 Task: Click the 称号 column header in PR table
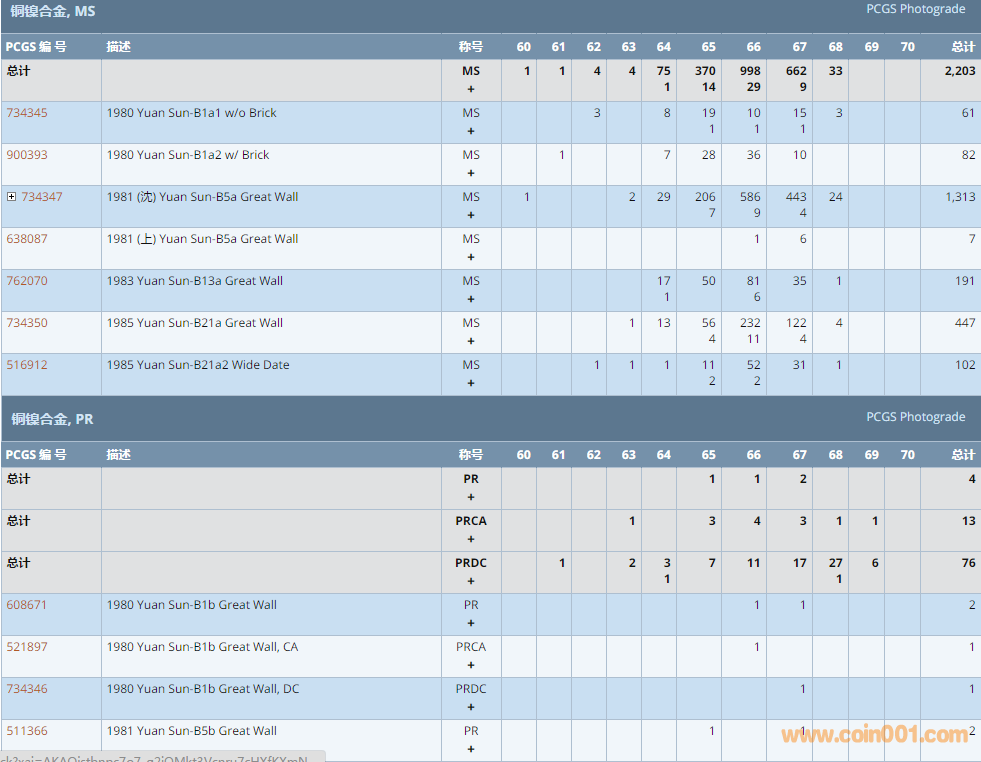tap(471, 455)
